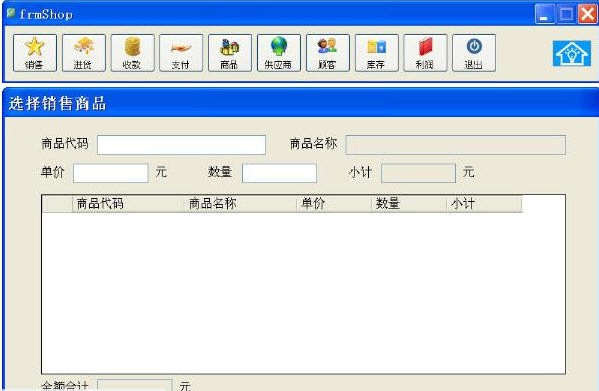Sort by 商品代码 column header
The width and height of the screenshot is (599, 391).
[128, 204]
